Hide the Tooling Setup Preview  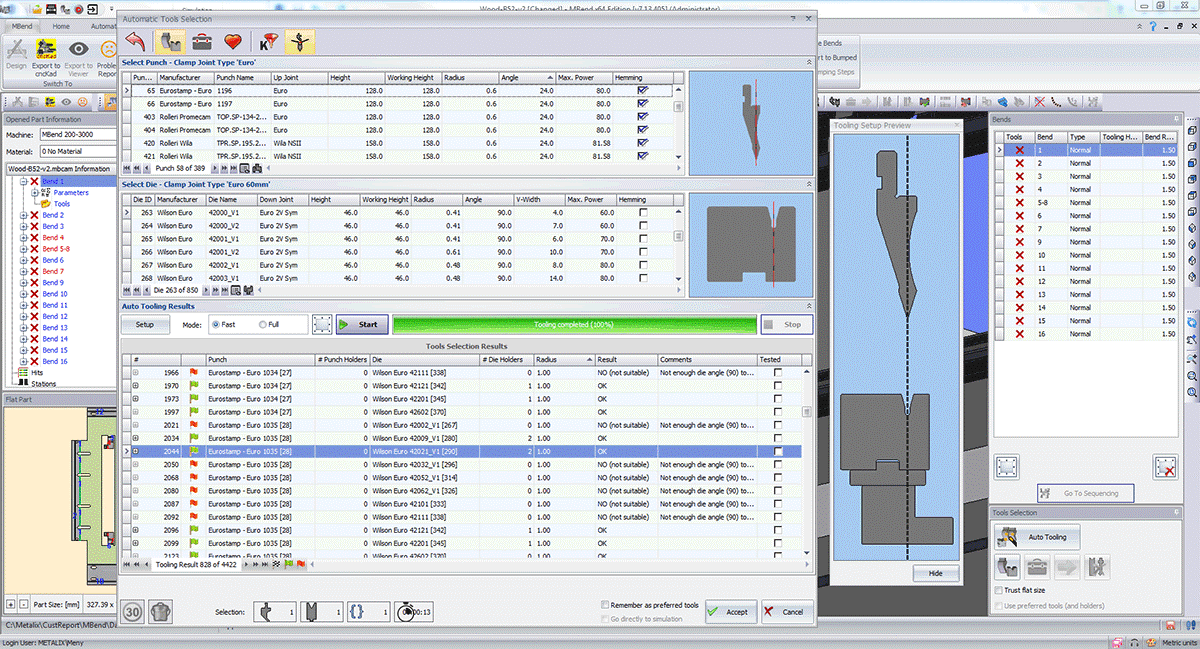pyautogui.click(x=936, y=574)
